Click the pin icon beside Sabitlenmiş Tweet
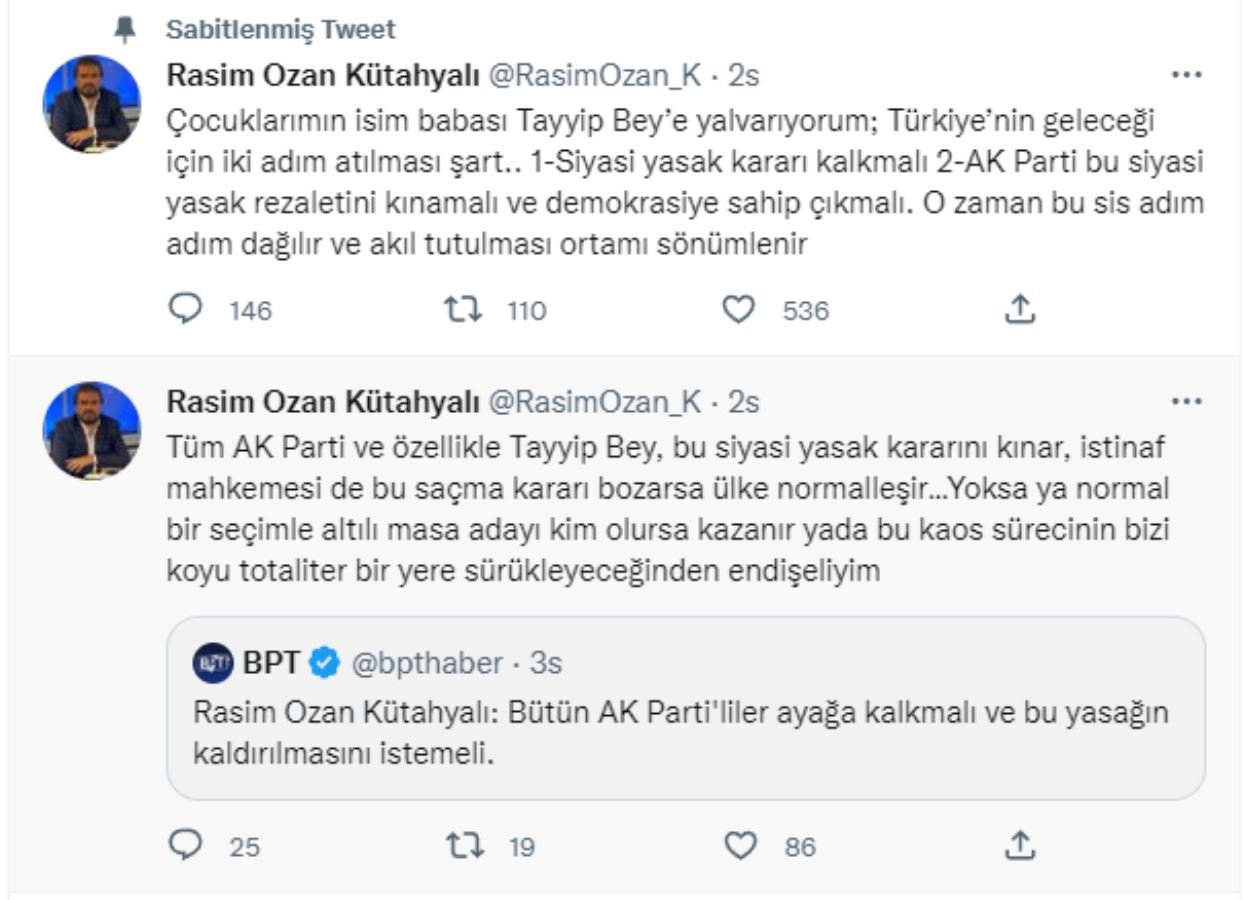The image size is (1246, 900). coord(125,31)
